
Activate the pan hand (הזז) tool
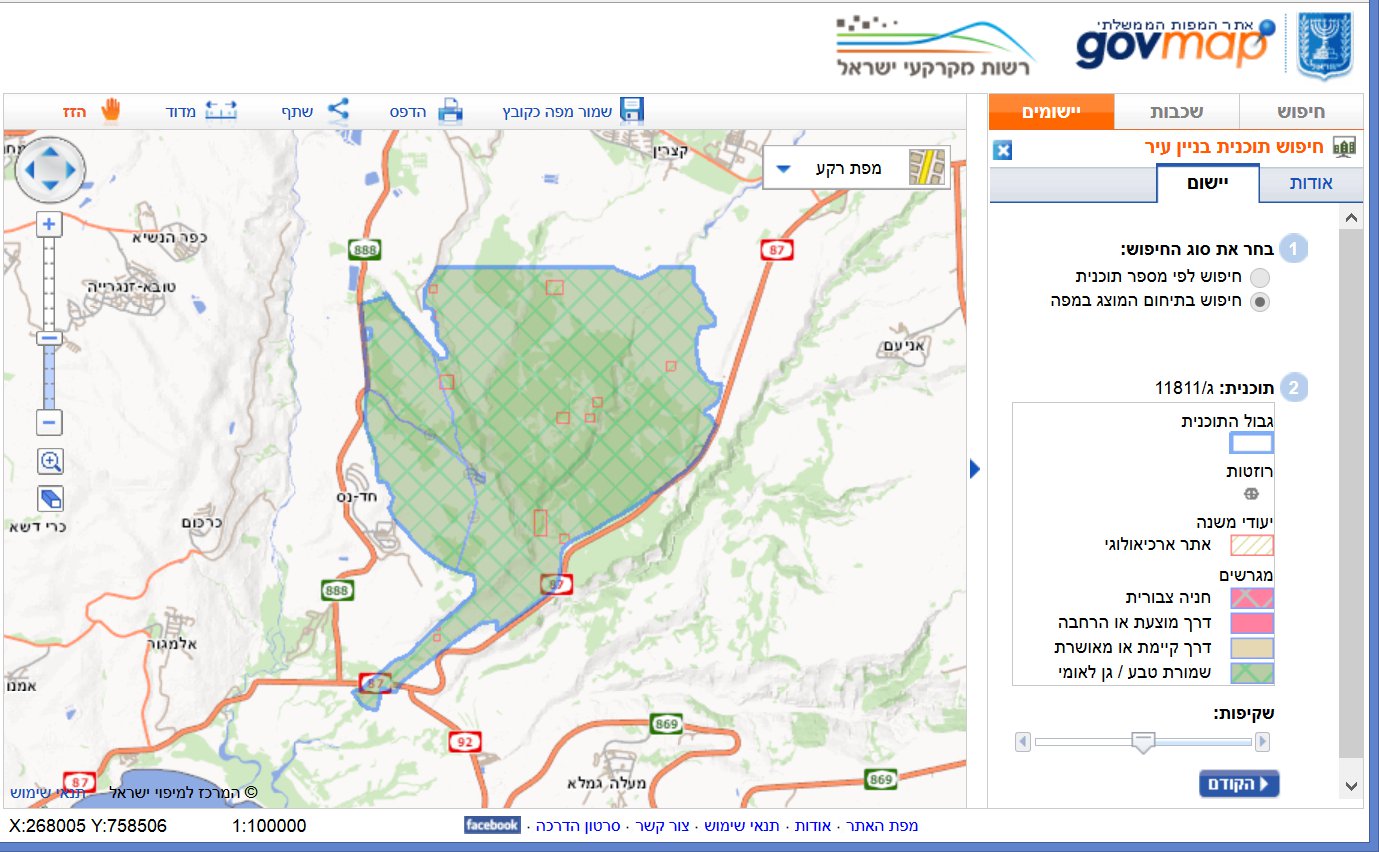coord(110,110)
